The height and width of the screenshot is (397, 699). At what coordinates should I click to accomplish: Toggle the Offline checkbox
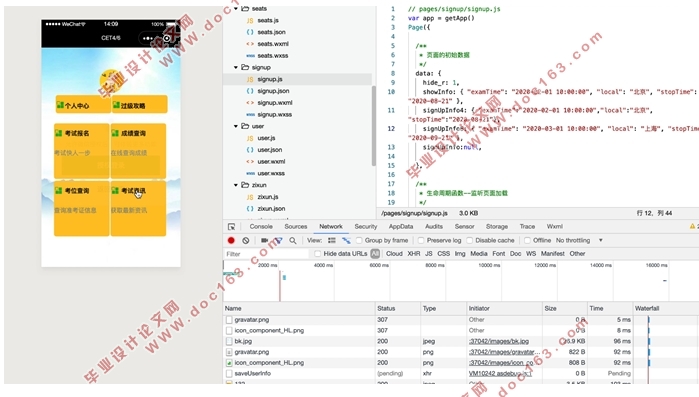(x=527, y=240)
